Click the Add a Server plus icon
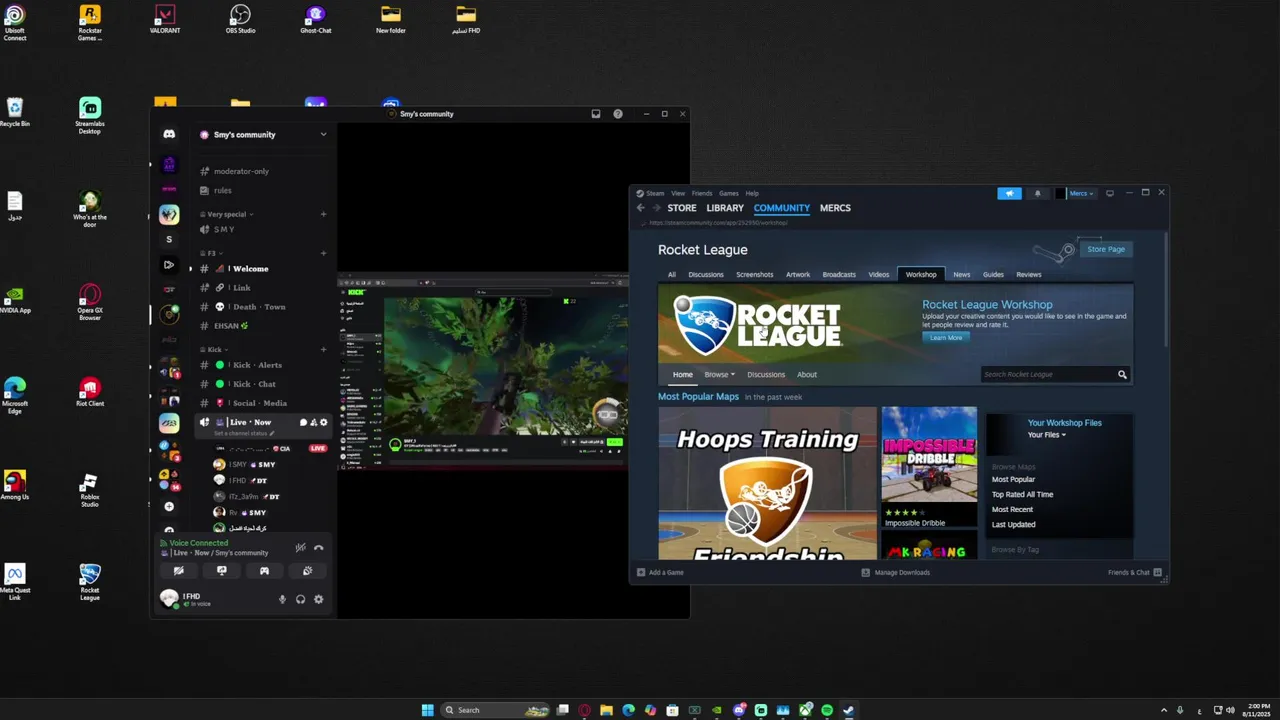Image resolution: width=1280 pixels, height=720 pixels. tap(169, 507)
